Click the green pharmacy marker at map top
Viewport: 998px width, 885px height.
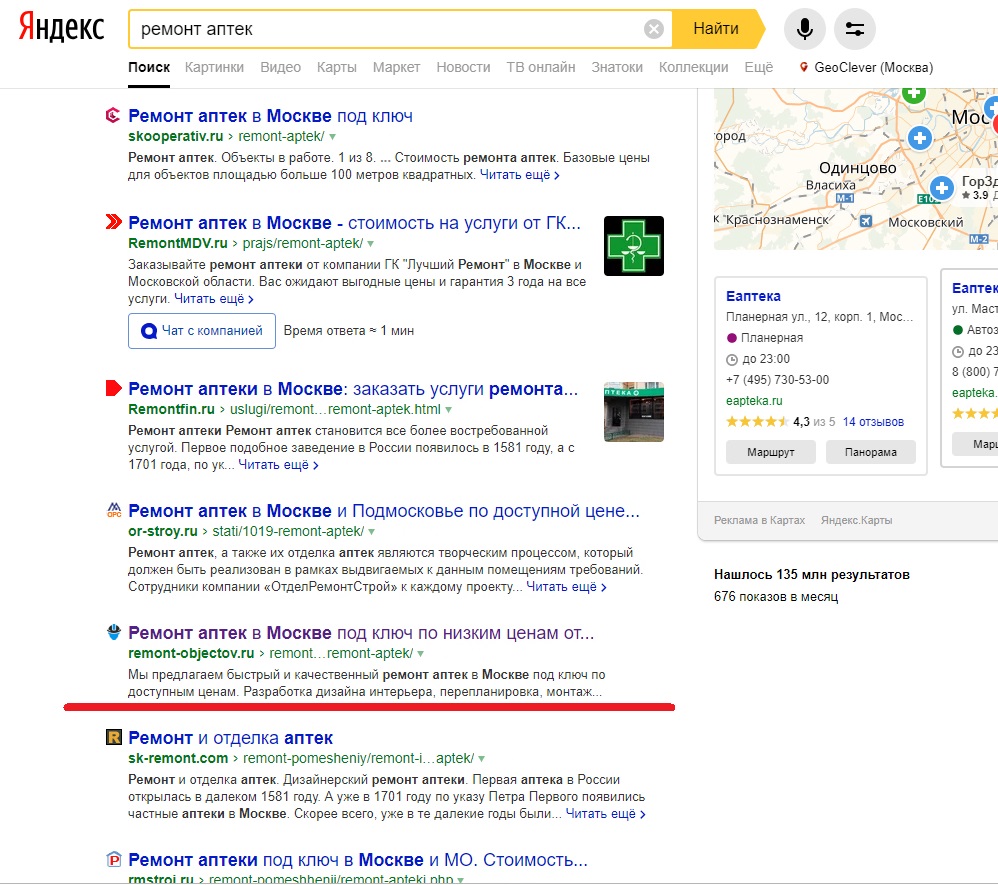coord(914,94)
